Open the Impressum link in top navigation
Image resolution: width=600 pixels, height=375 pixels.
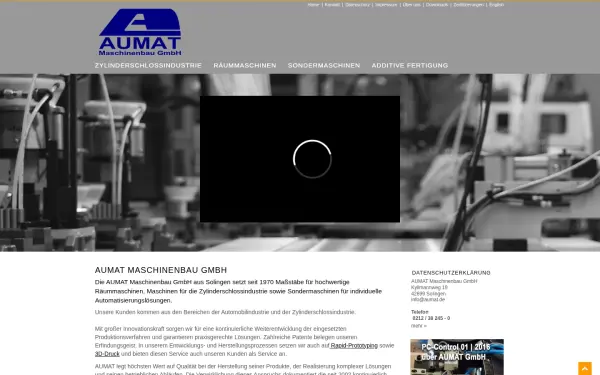tap(386, 5)
